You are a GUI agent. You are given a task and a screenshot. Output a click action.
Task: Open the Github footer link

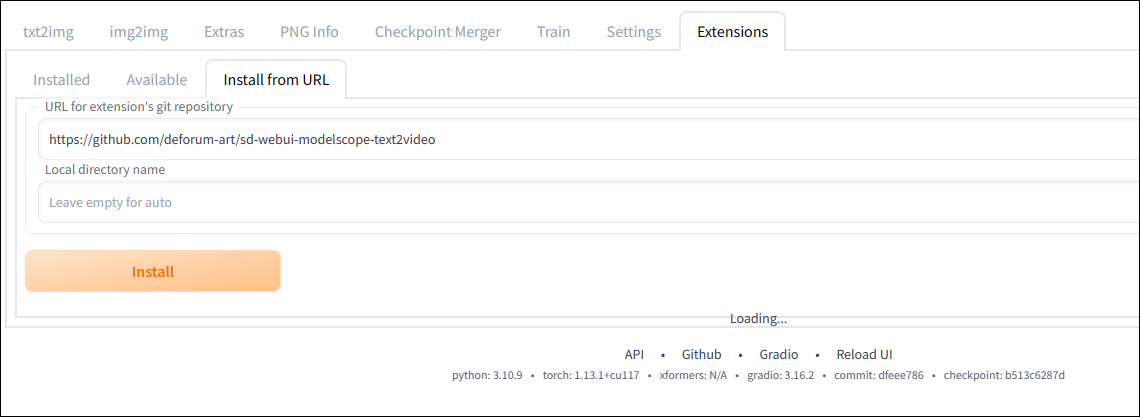702,355
